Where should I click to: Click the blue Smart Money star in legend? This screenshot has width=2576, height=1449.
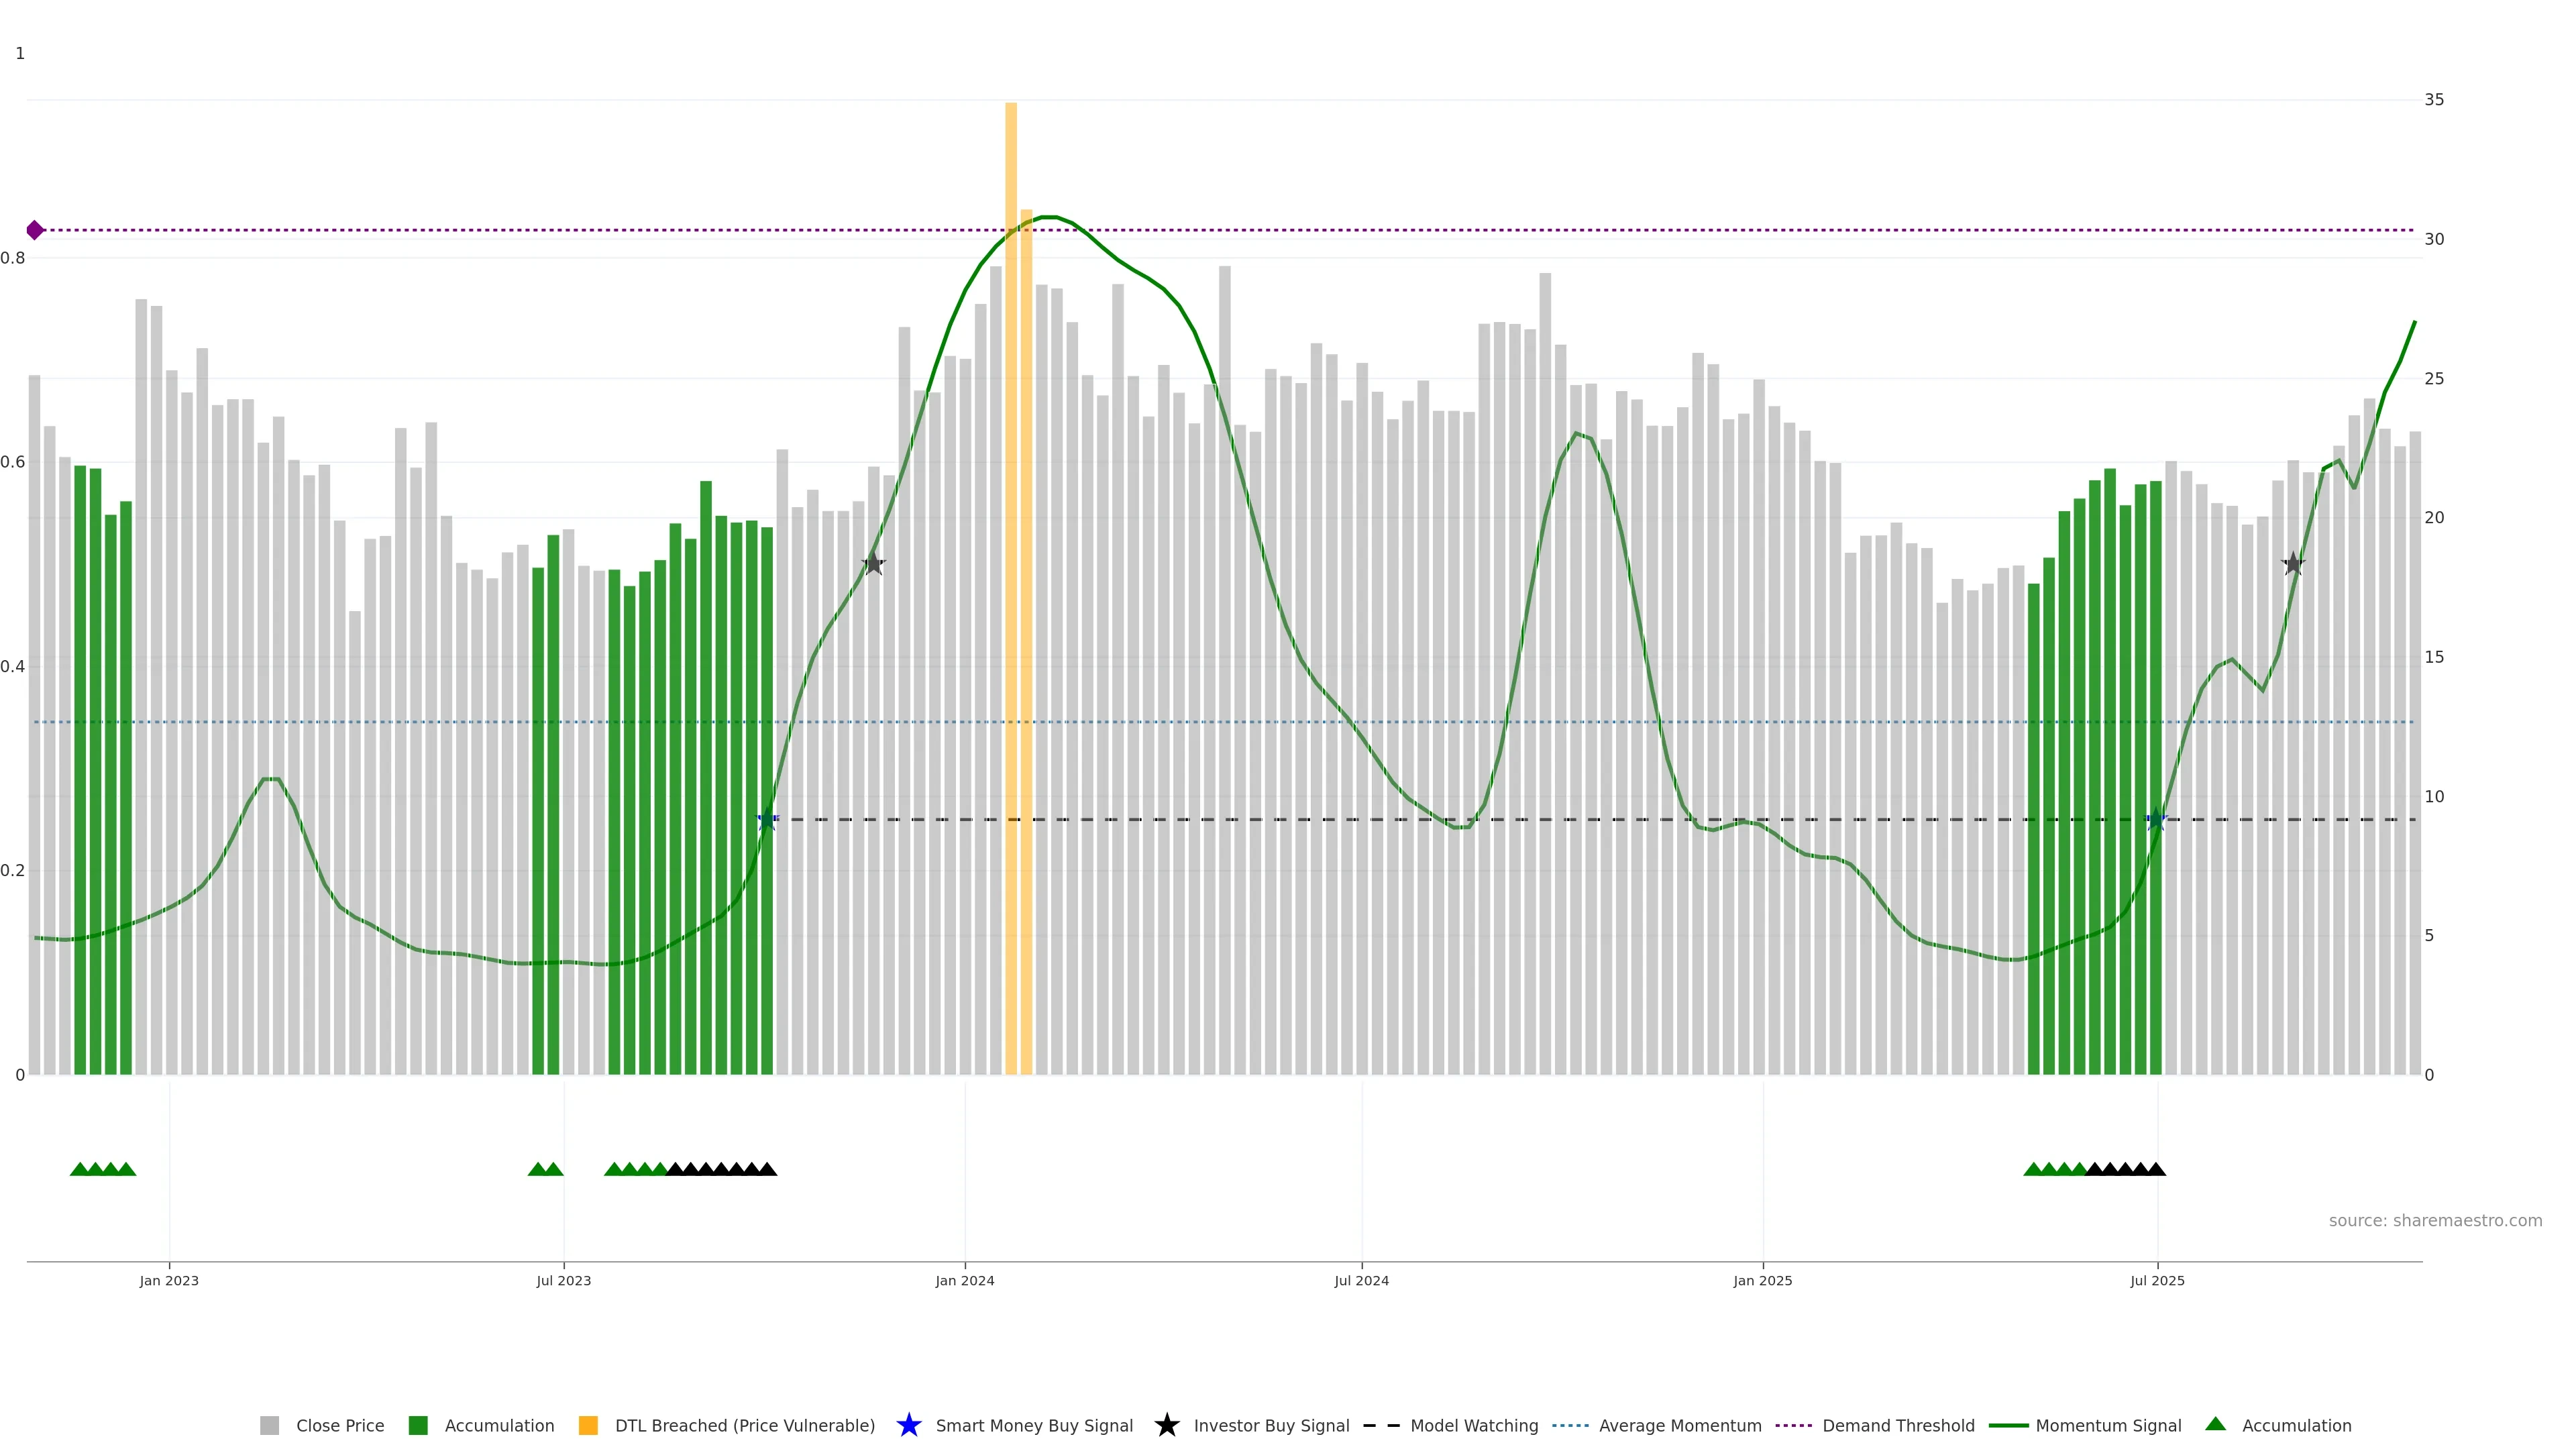pyautogui.click(x=908, y=1425)
